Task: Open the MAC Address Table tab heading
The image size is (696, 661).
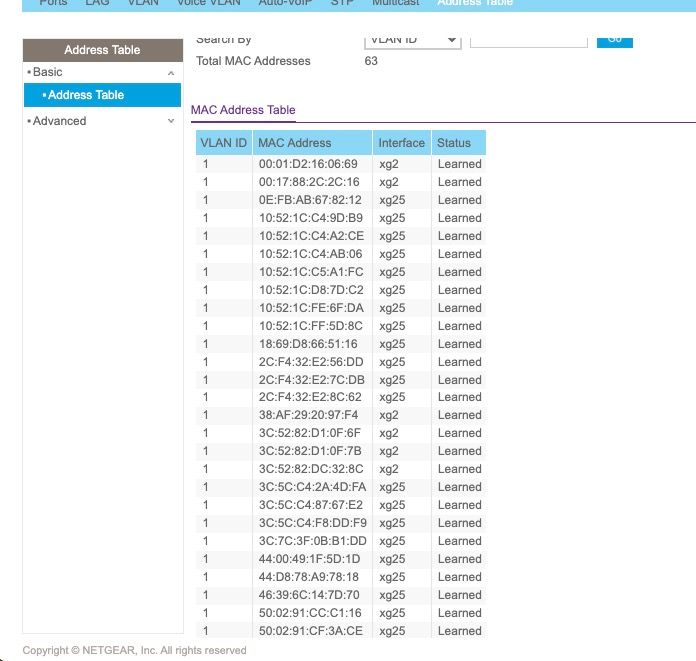Action: (243, 110)
